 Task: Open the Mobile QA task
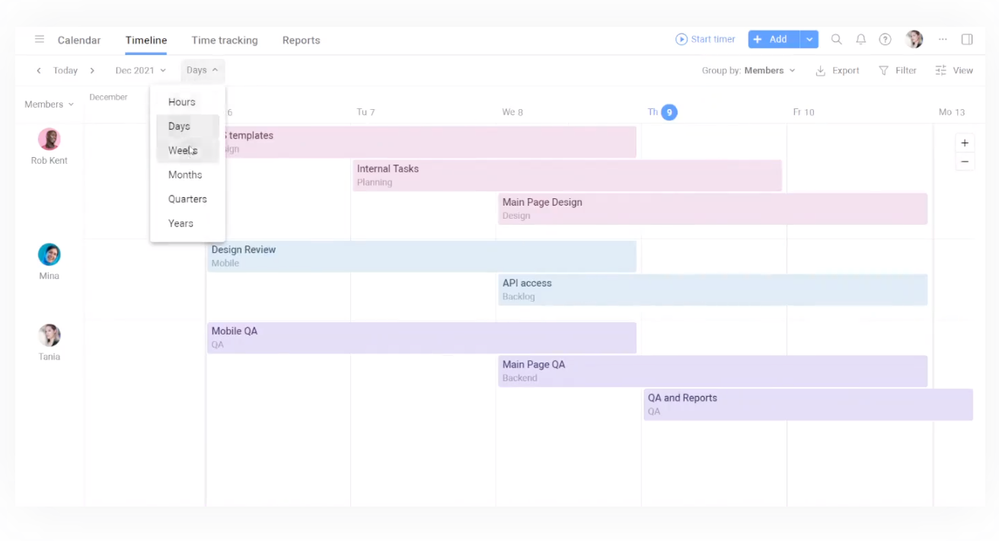(421, 338)
